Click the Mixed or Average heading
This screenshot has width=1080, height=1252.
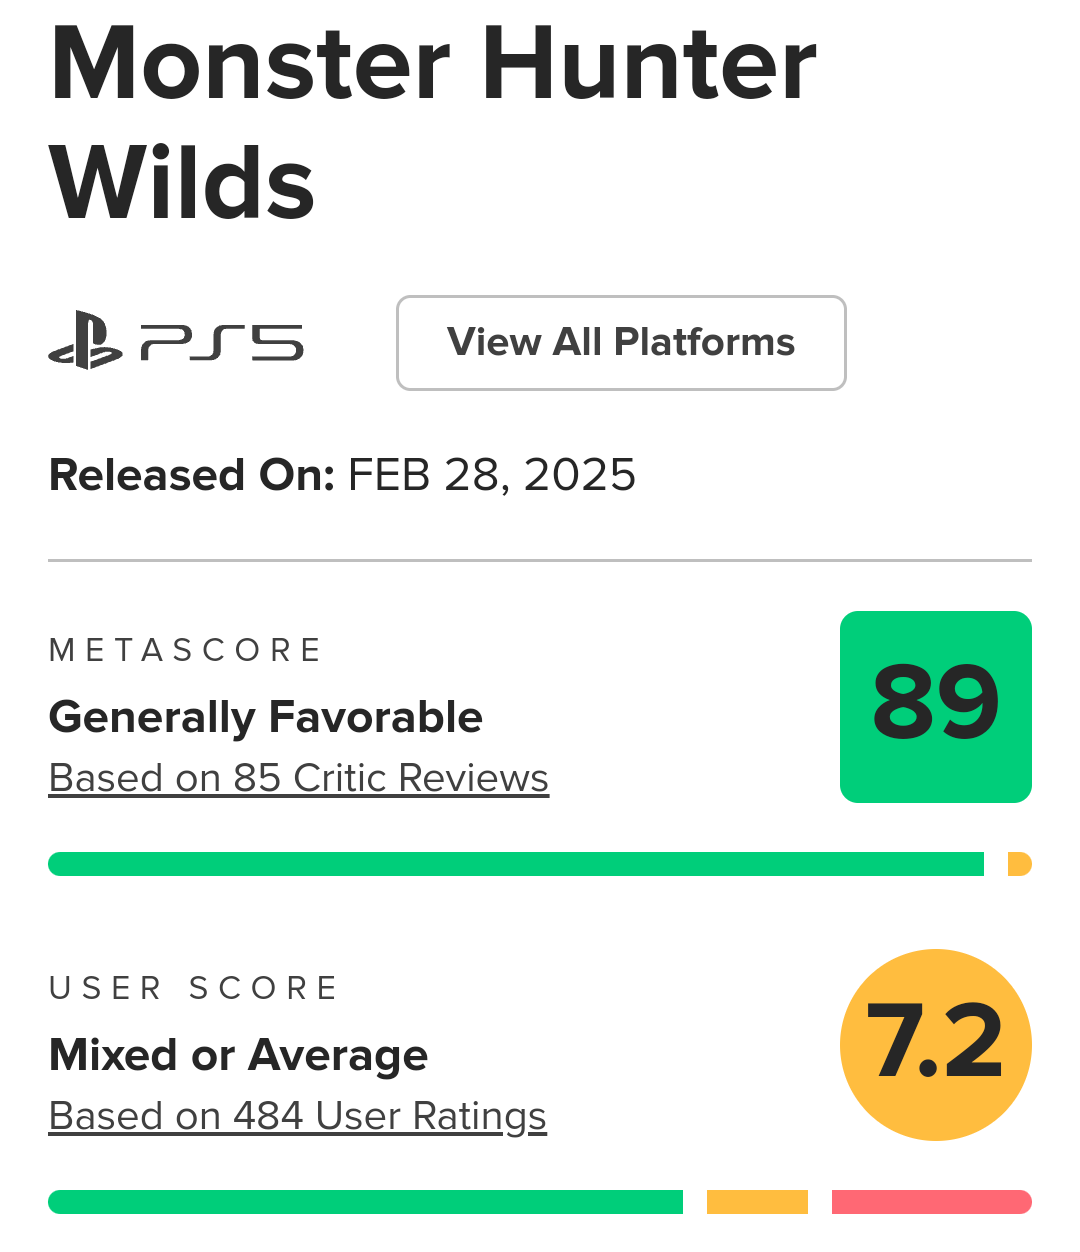pos(238,1055)
